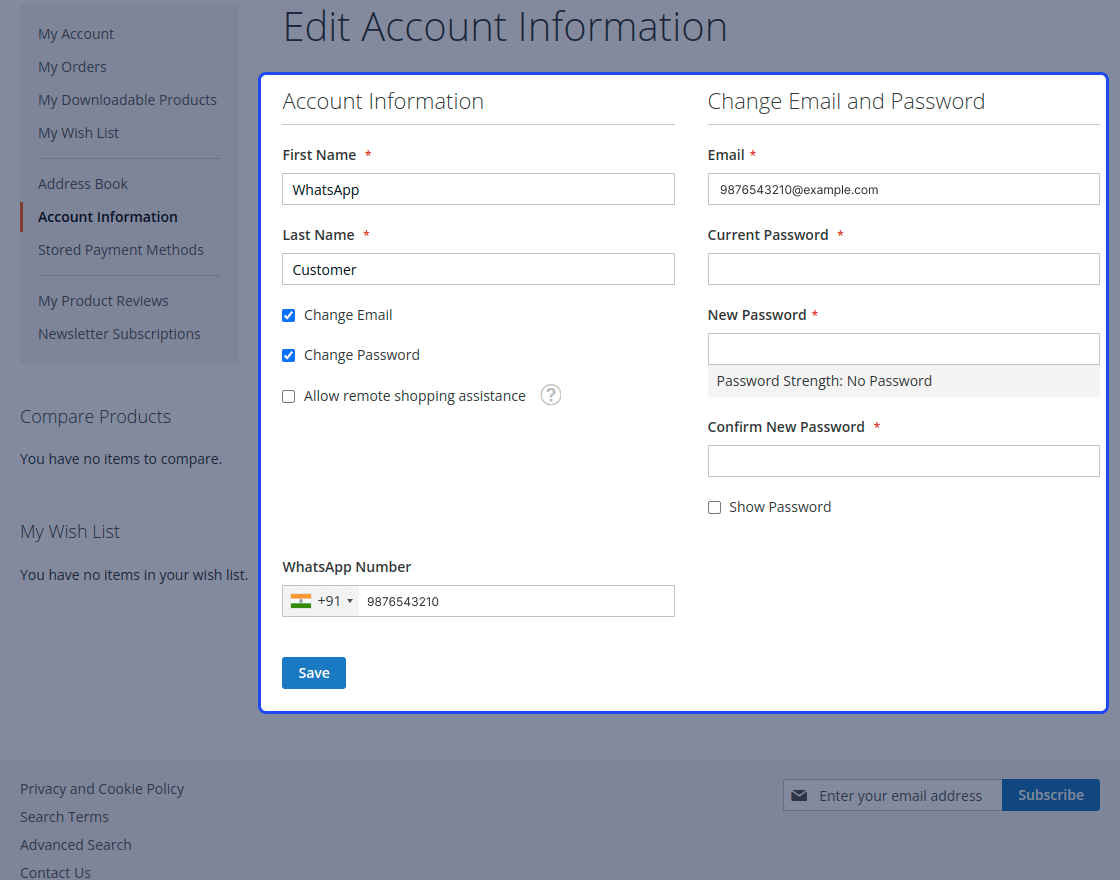Image resolution: width=1120 pixels, height=880 pixels.
Task: Click the First Name field
Action: point(478,189)
